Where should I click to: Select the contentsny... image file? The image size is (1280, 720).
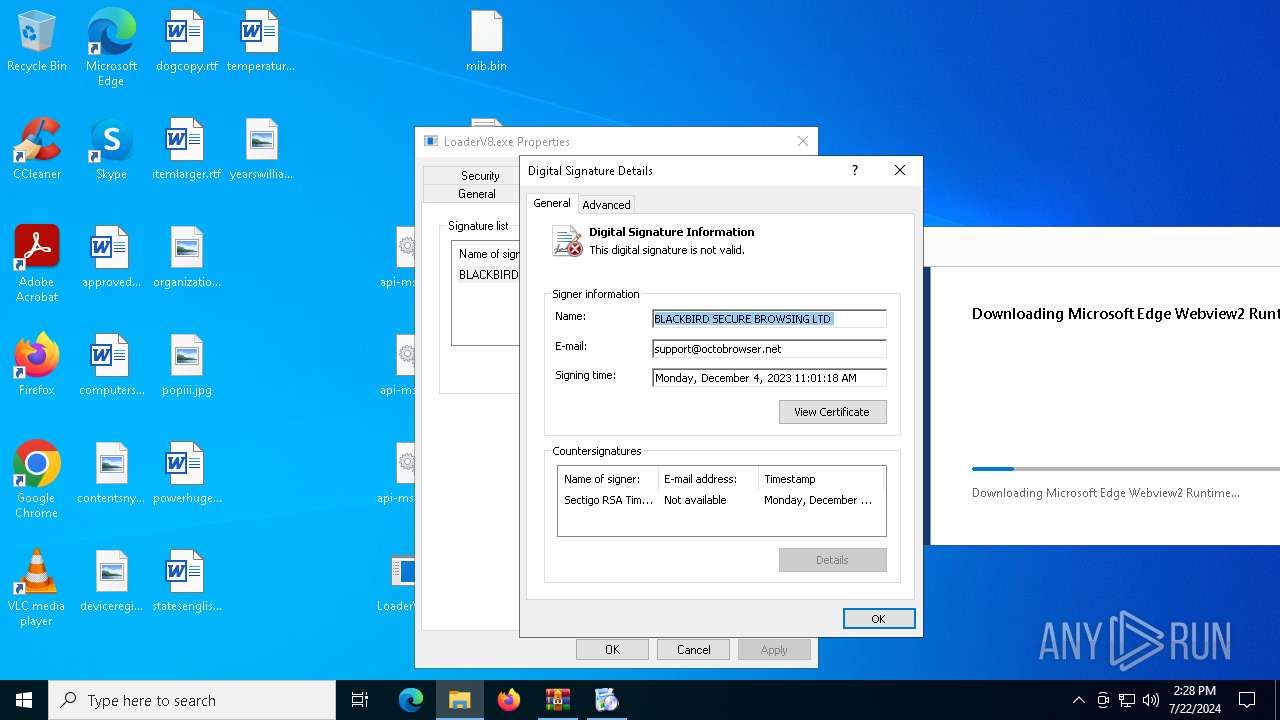point(111,473)
